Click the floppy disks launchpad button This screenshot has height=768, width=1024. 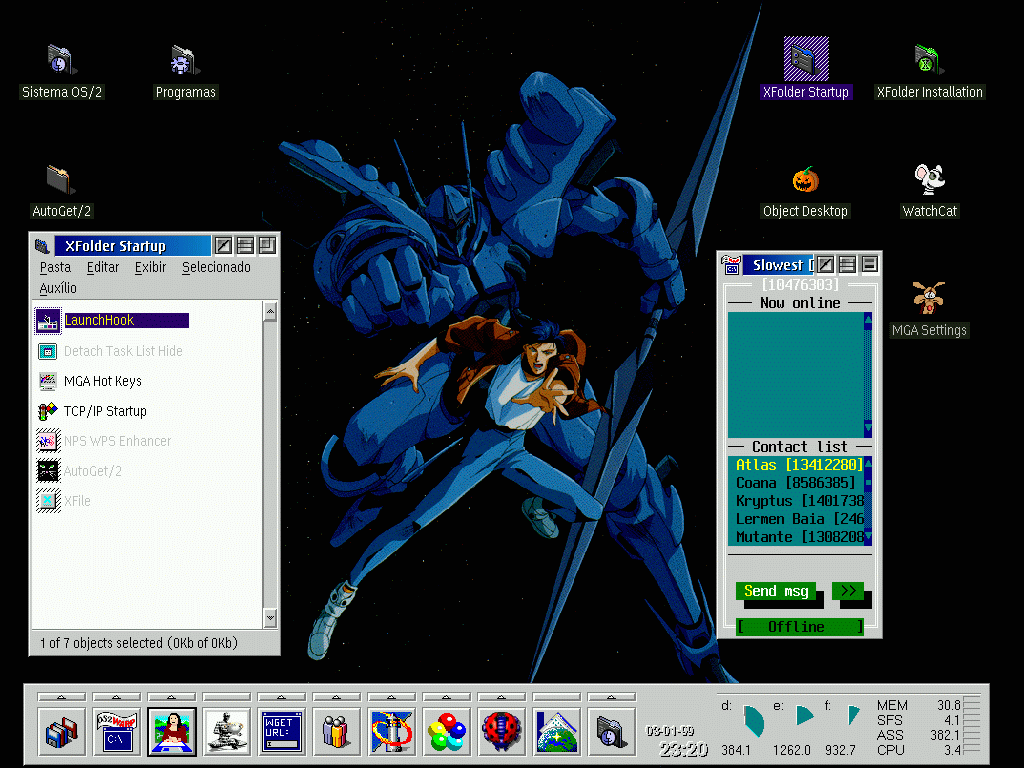point(61,731)
